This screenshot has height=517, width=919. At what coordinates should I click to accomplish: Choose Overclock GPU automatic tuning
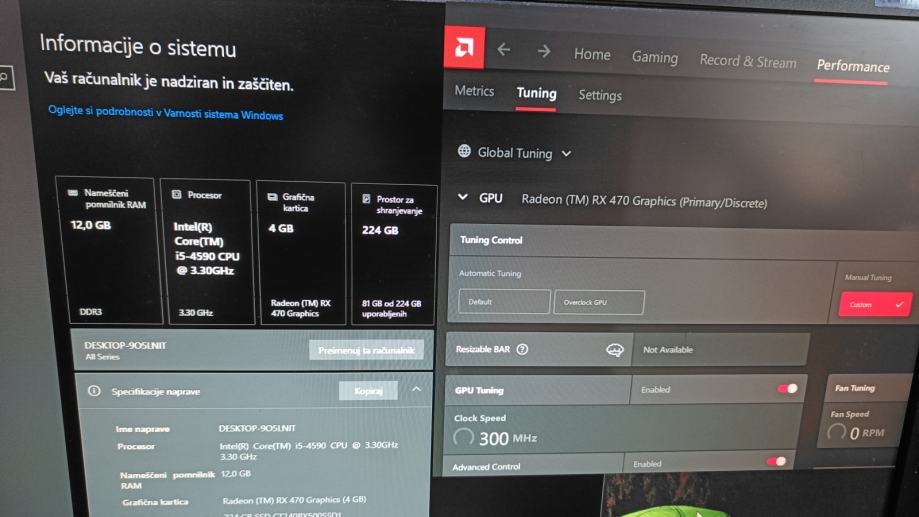(599, 302)
